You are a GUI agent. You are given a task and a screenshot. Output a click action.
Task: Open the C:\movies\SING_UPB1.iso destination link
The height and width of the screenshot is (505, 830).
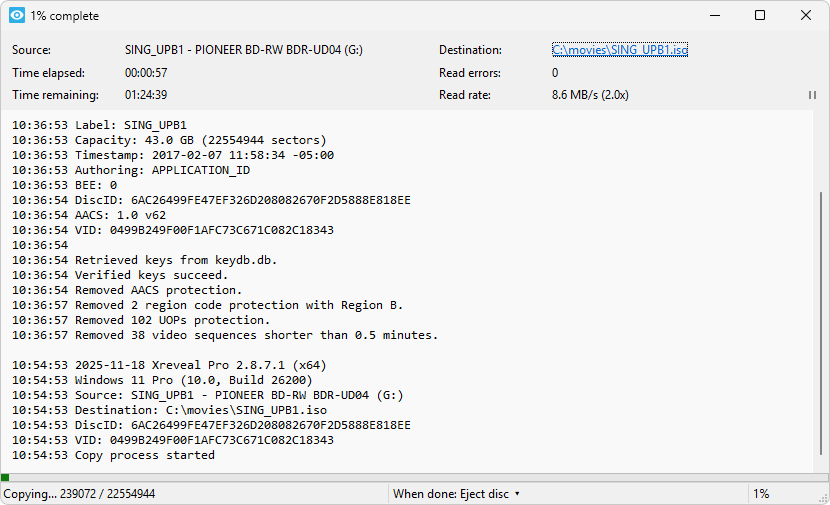[x=620, y=50]
